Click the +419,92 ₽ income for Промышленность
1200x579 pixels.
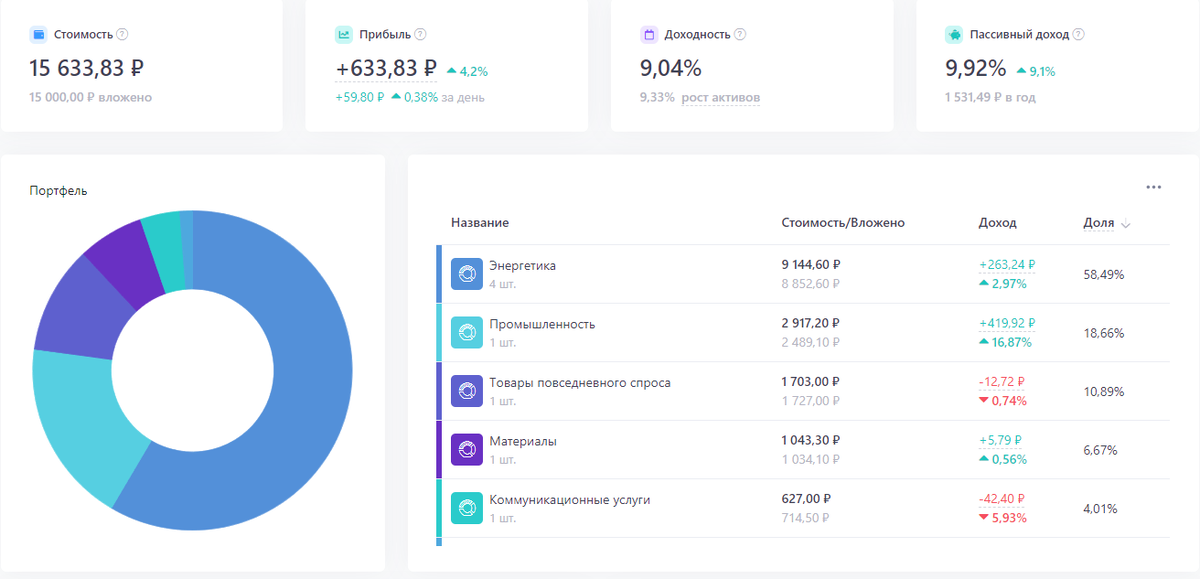[1007, 324]
